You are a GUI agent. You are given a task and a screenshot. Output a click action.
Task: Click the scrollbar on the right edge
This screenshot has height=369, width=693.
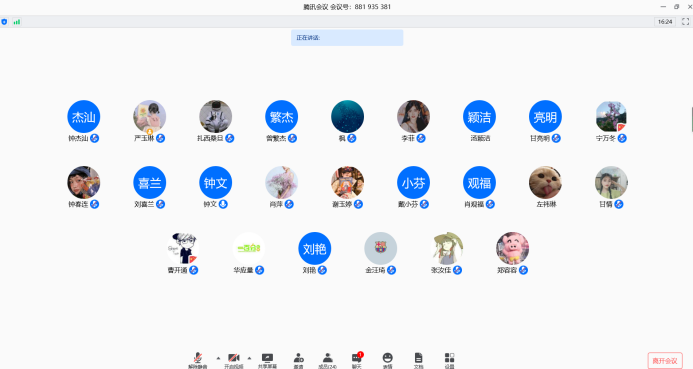[x=692, y=119]
